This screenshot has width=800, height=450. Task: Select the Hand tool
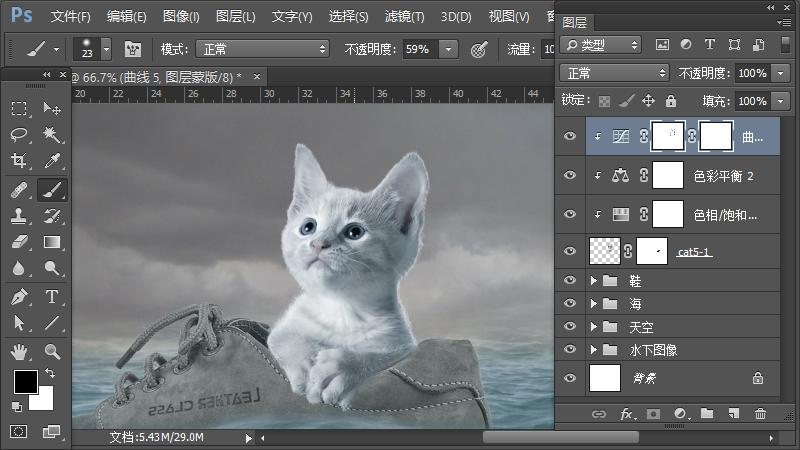coord(19,352)
